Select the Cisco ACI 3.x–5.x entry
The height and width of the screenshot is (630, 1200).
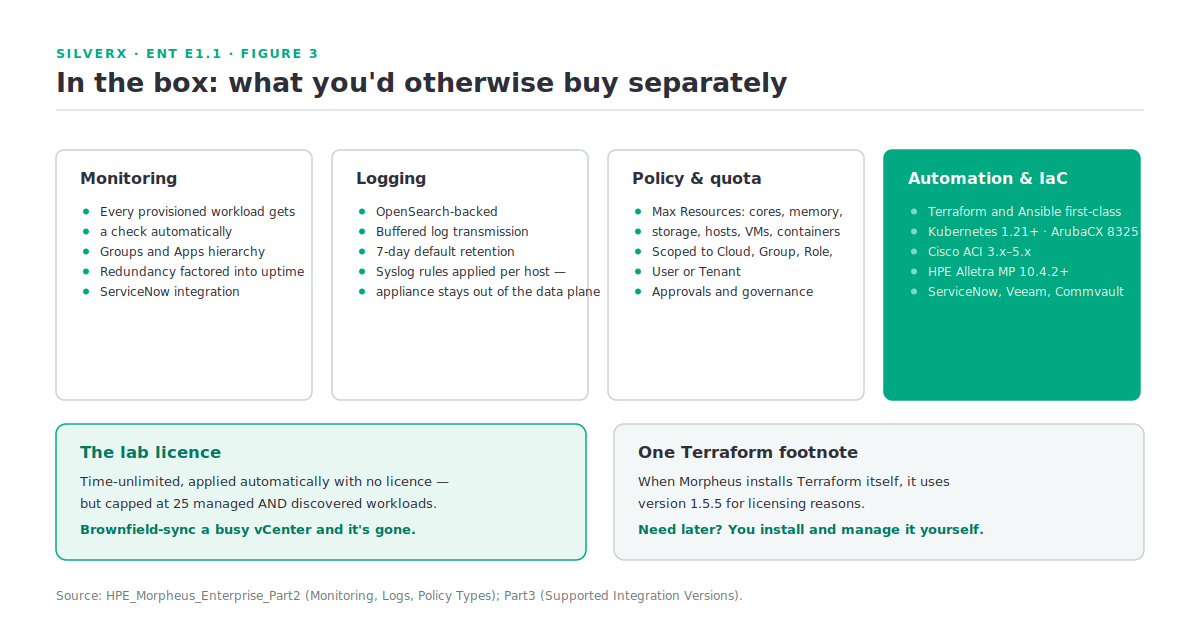[x=979, y=252]
